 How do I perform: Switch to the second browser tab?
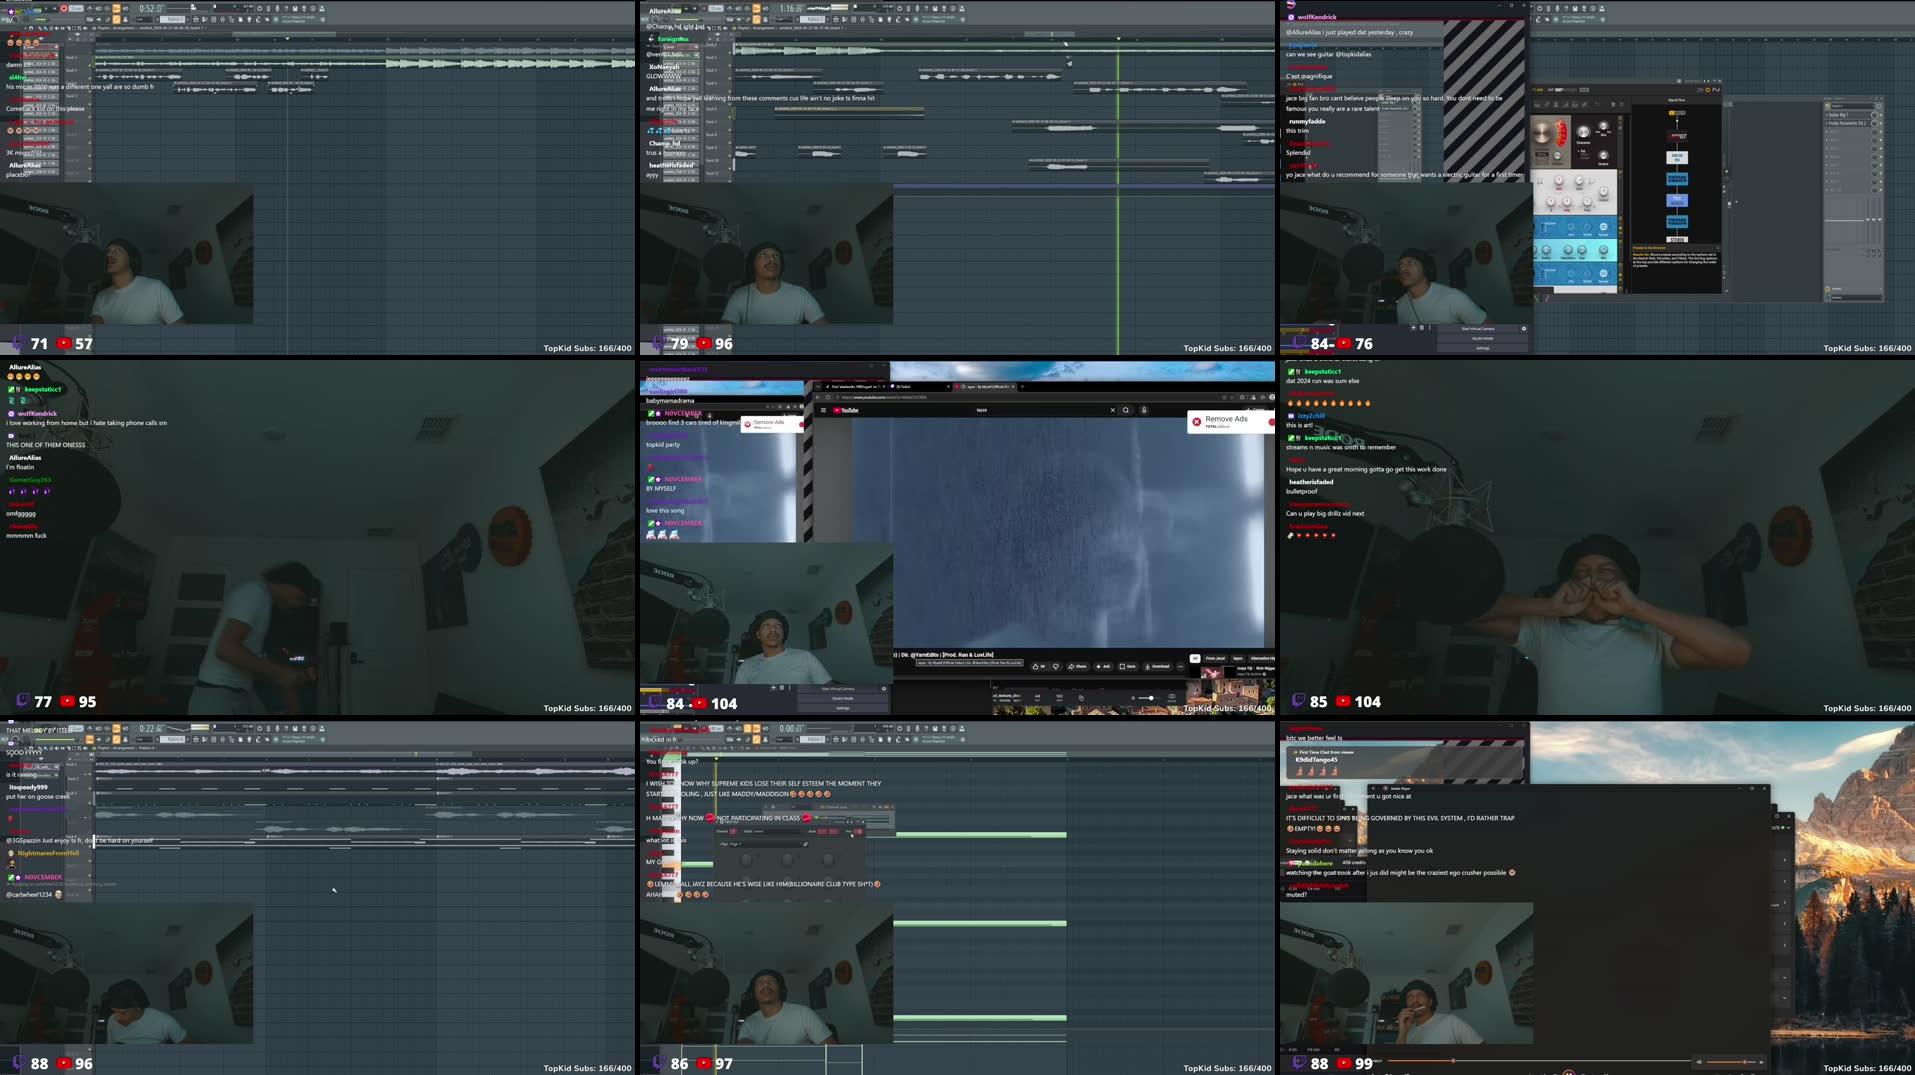click(x=919, y=386)
